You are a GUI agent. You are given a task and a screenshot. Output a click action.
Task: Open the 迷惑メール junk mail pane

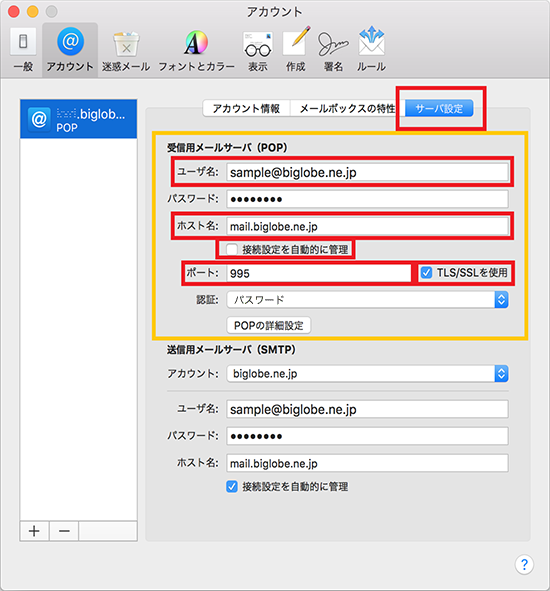pos(126,50)
